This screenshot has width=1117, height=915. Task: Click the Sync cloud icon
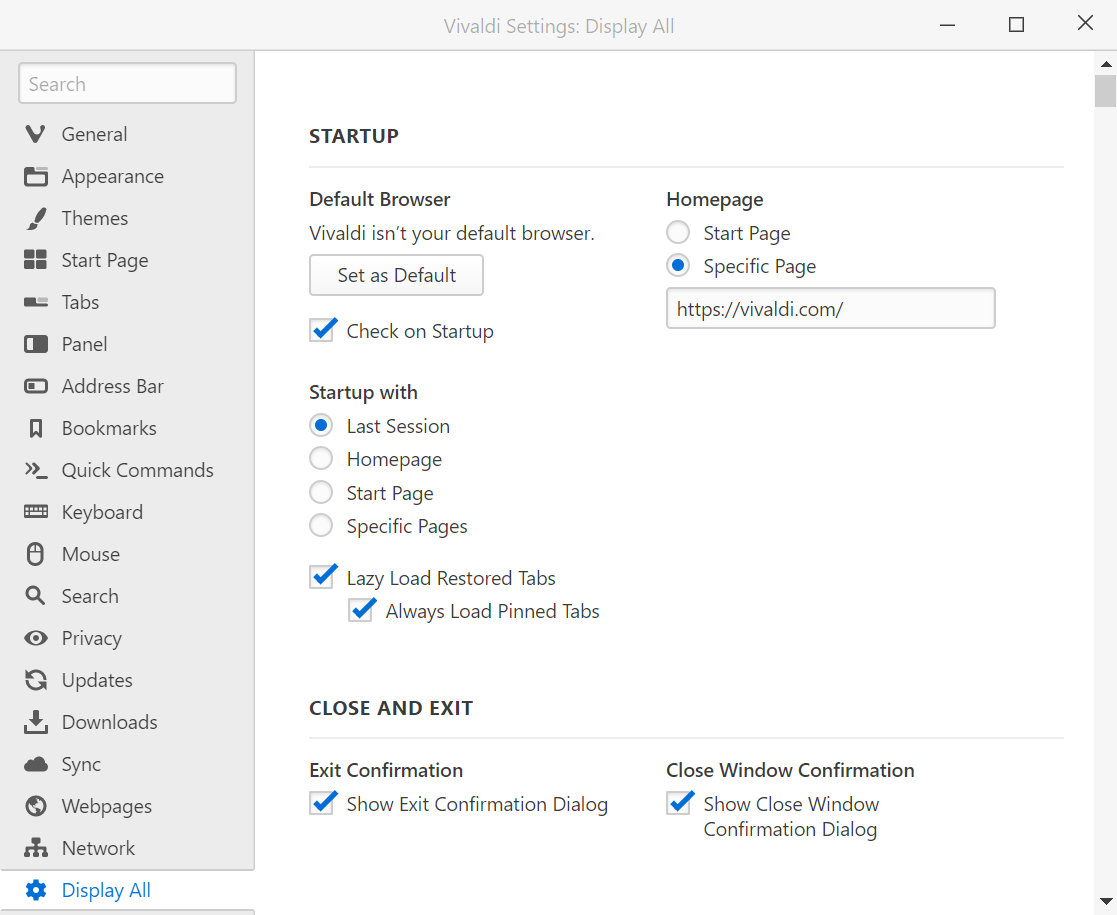click(36, 764)
